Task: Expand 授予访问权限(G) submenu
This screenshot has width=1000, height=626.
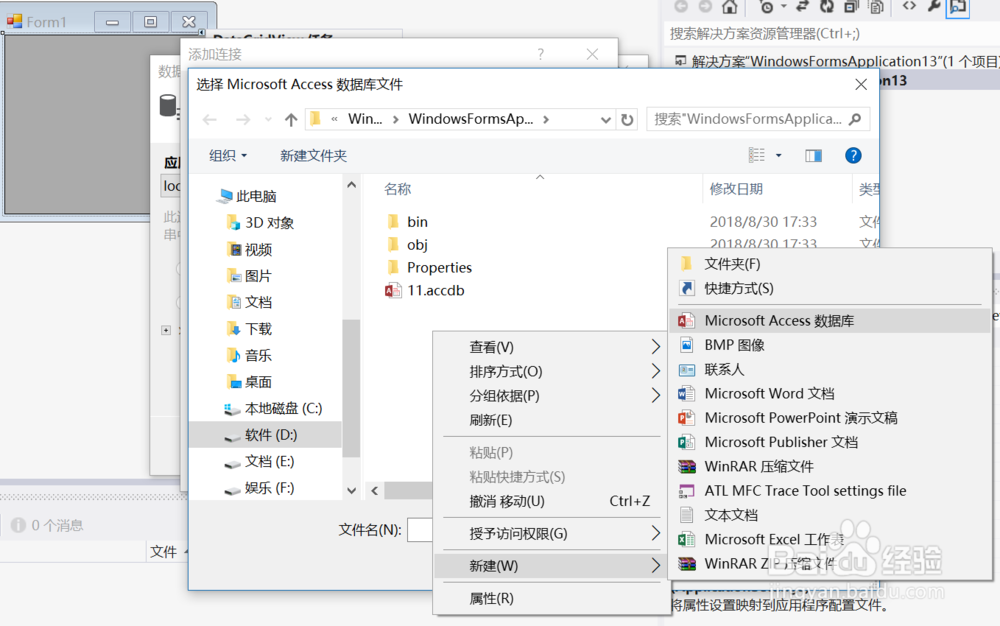Action: coord(551,534)
